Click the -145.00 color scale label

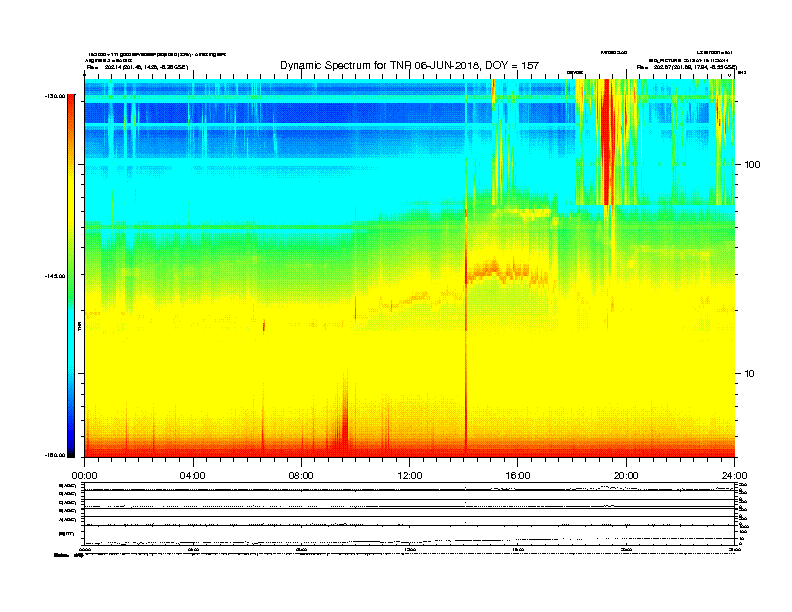click(x=55, y=276)
